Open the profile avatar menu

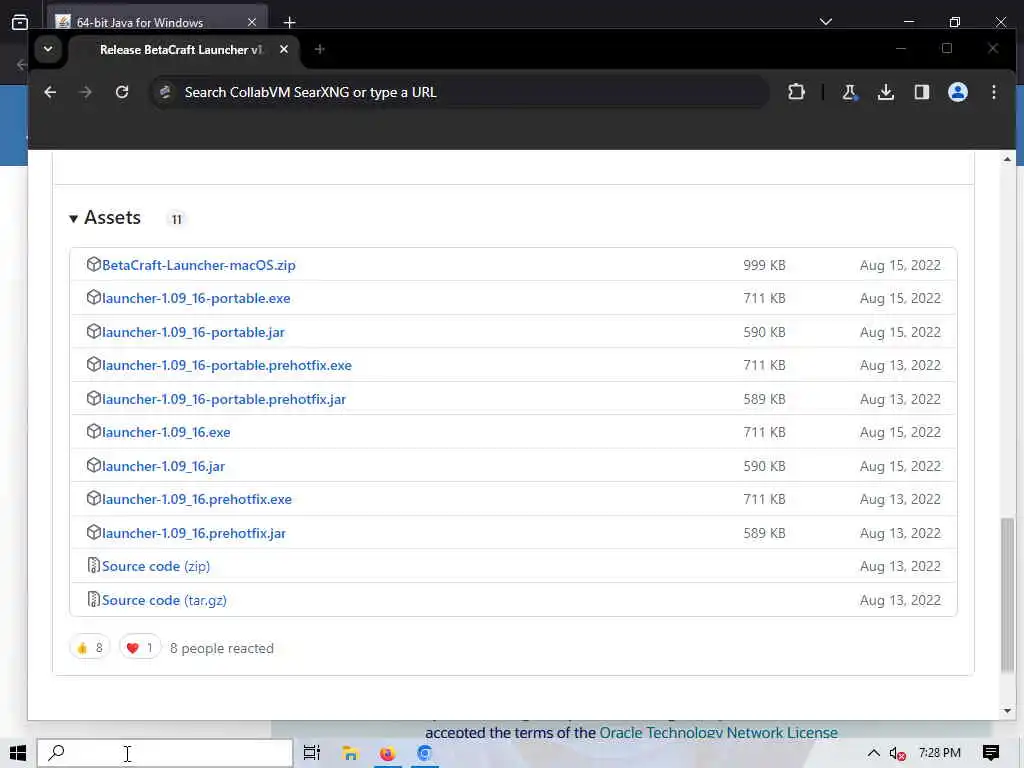pyautogui.click(x=957, y=92)
